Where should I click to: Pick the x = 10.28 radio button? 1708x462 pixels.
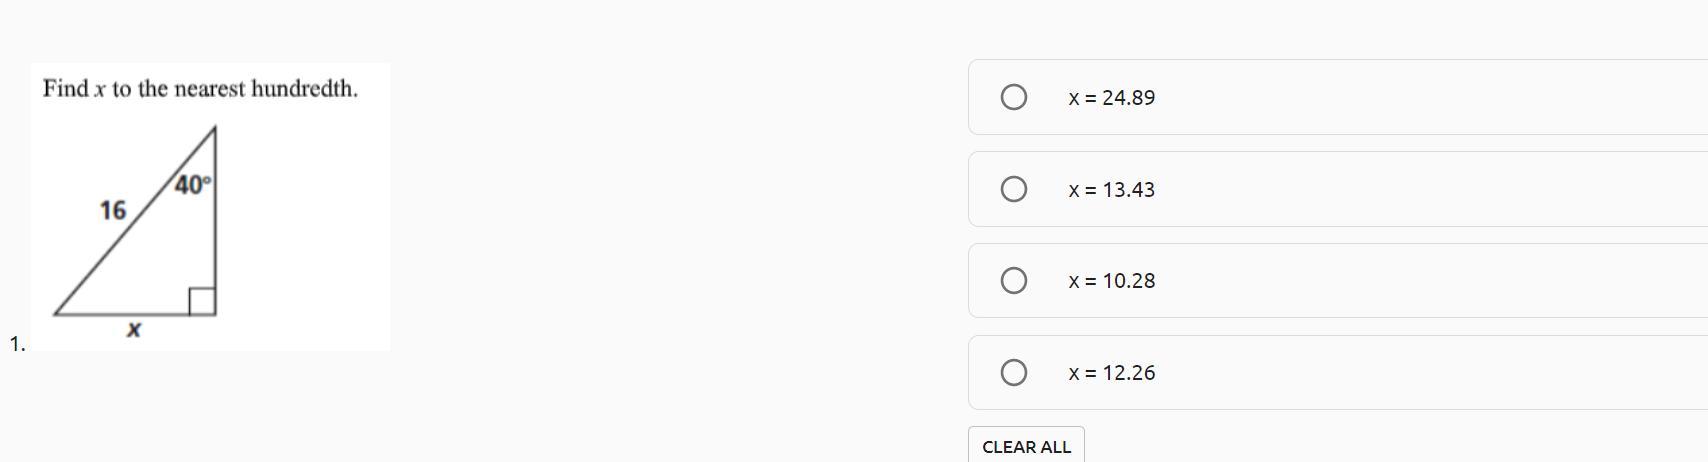(1013, 281)
